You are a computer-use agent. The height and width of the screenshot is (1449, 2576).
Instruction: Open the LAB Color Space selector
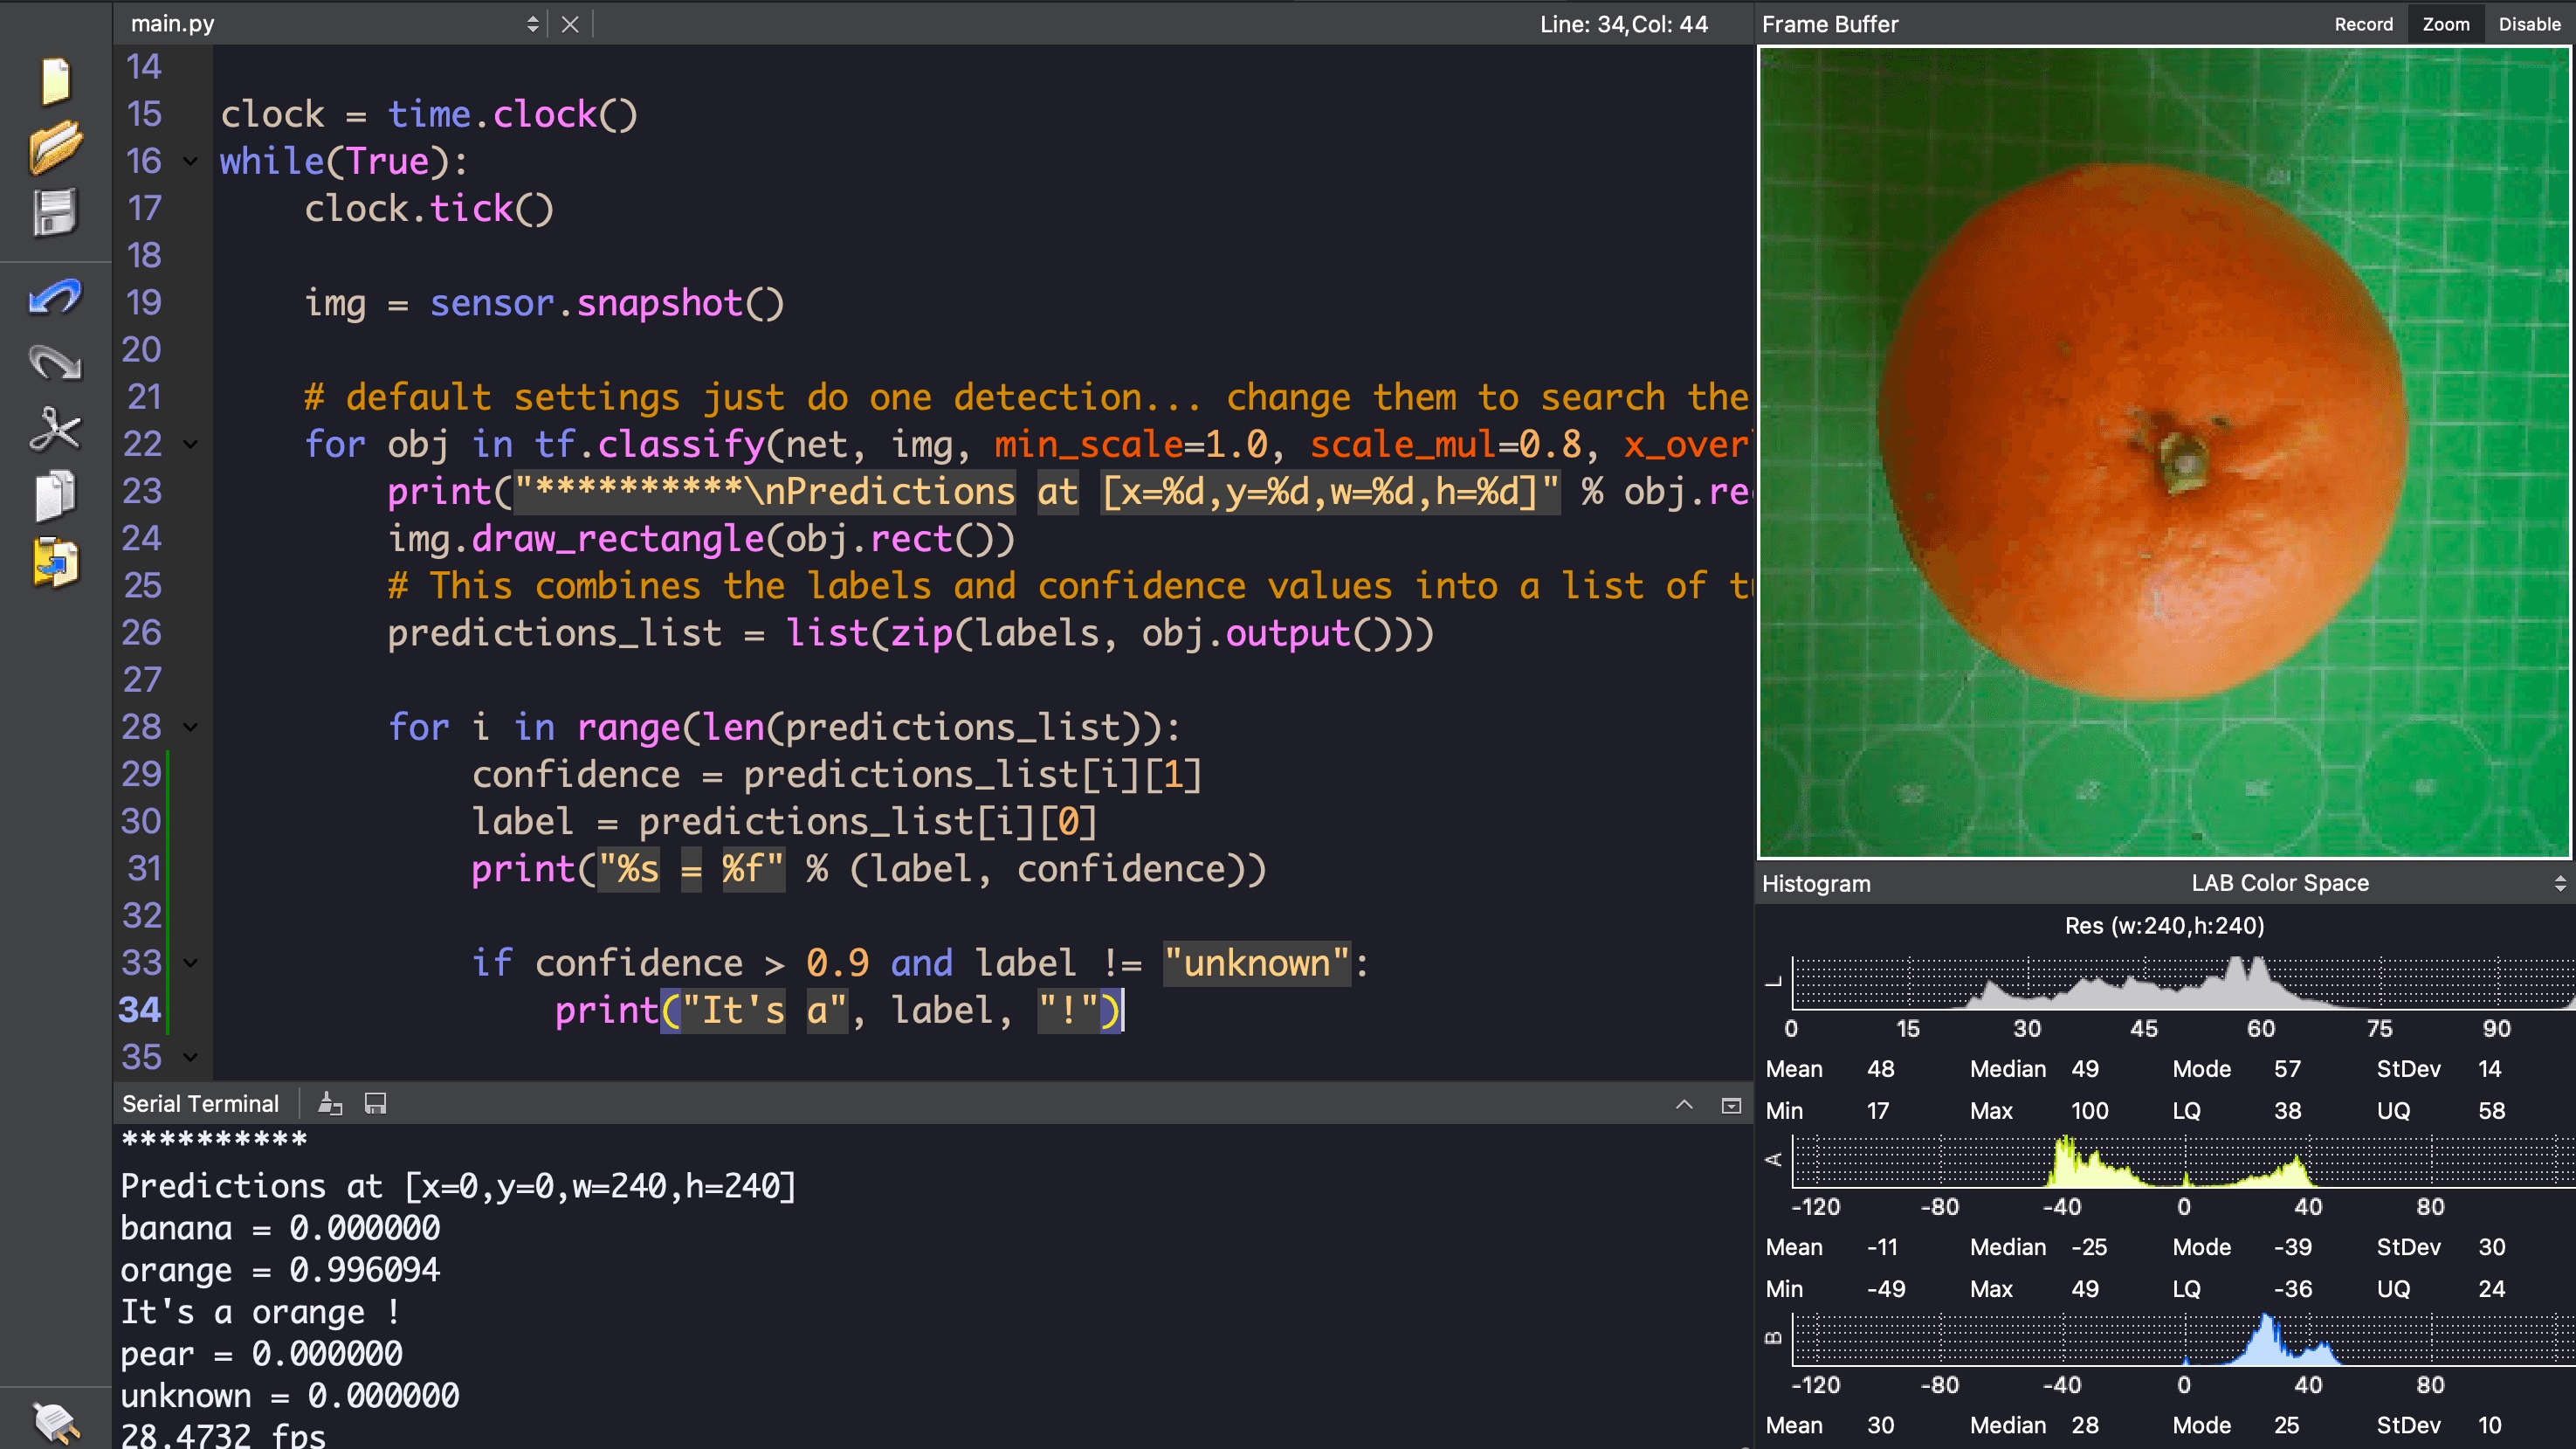click(x=2559, y=882)
